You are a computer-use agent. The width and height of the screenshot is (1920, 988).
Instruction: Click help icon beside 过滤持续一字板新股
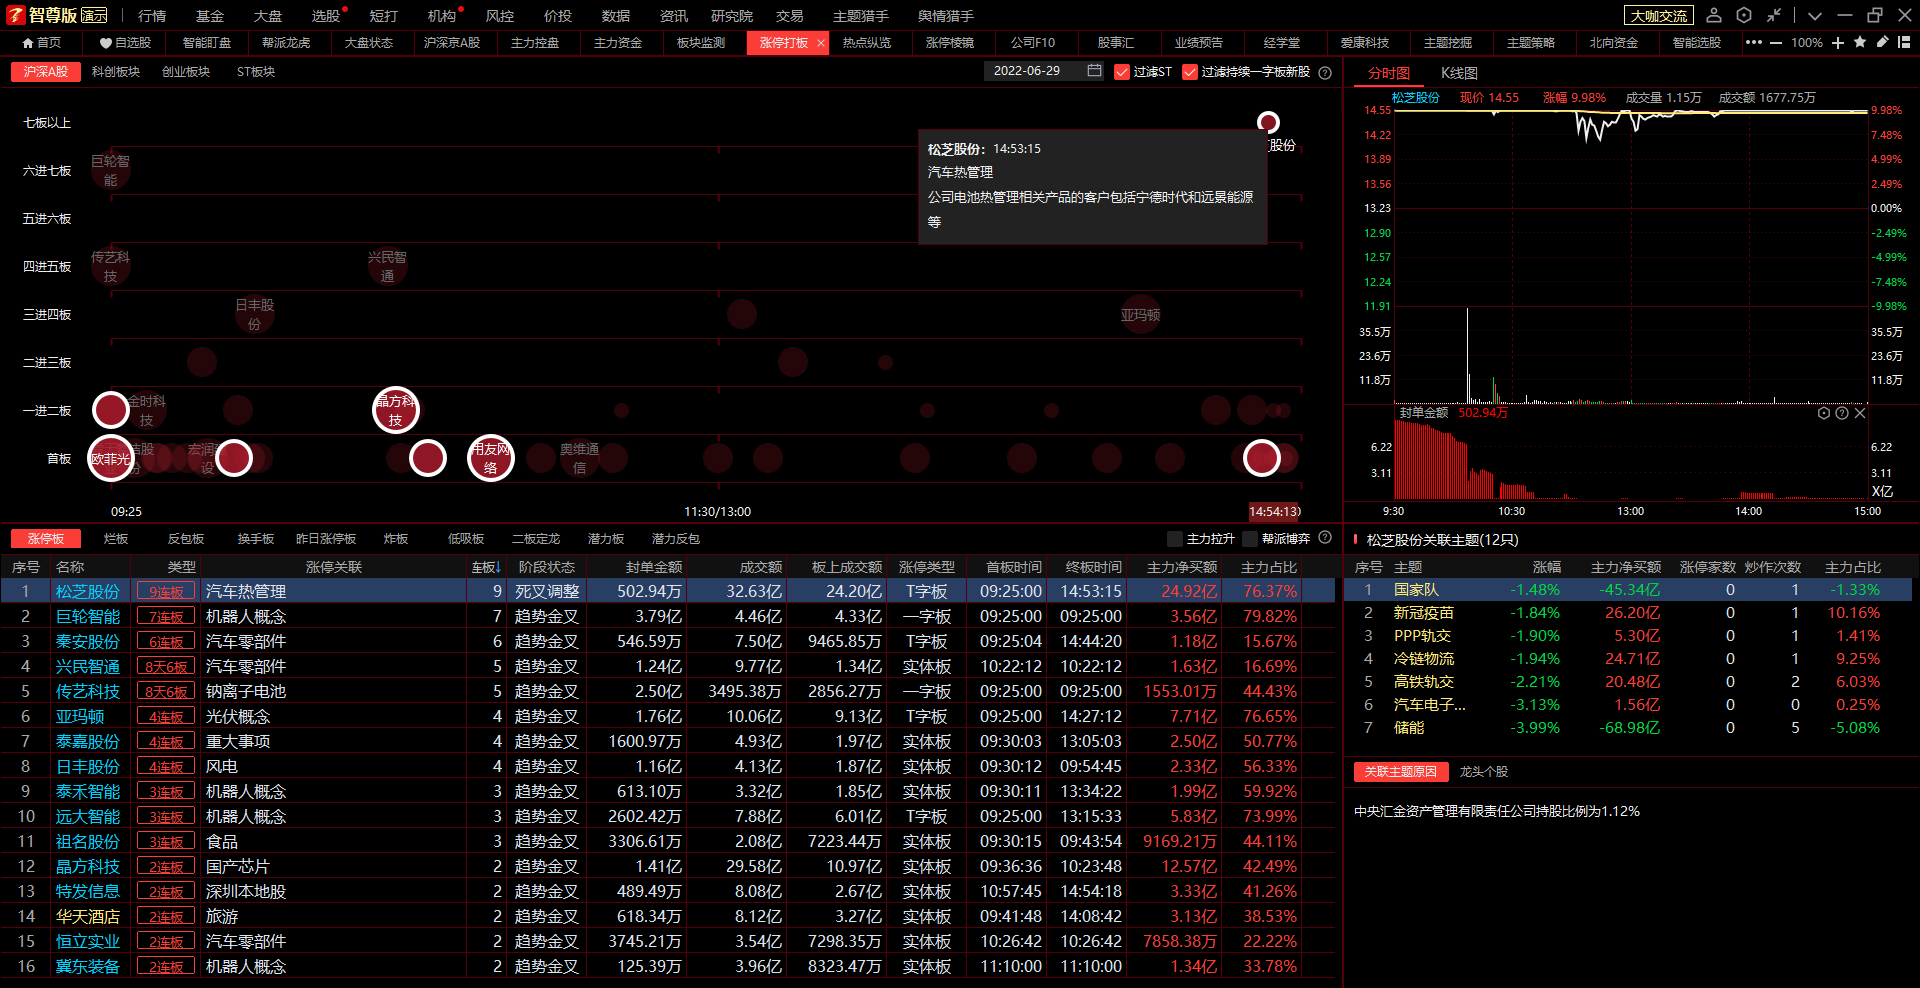click(x=1325, y=72)
